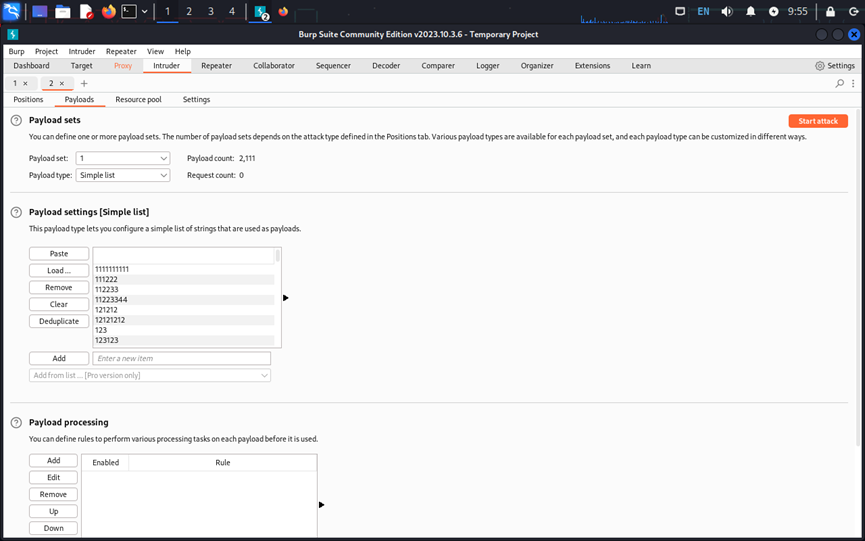Click the lock screen icon
The width and height of the screenshot is (865, 541).
pyautogui.click(x=830, y=11)
